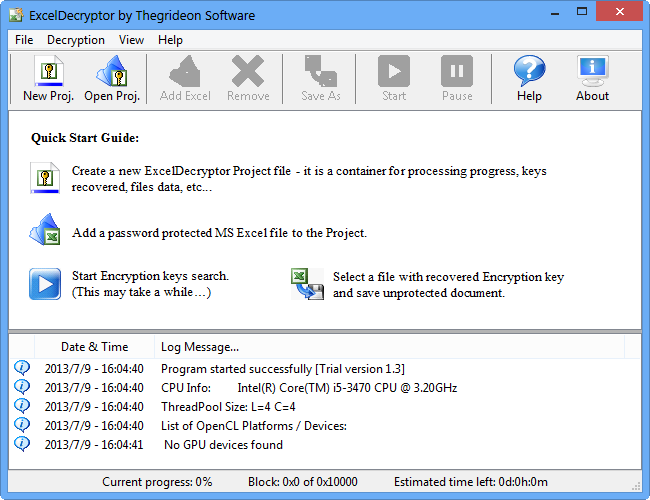
Task: Click 'Select a file with recovered Encryption key' text
Action: (x=449, y=277)
